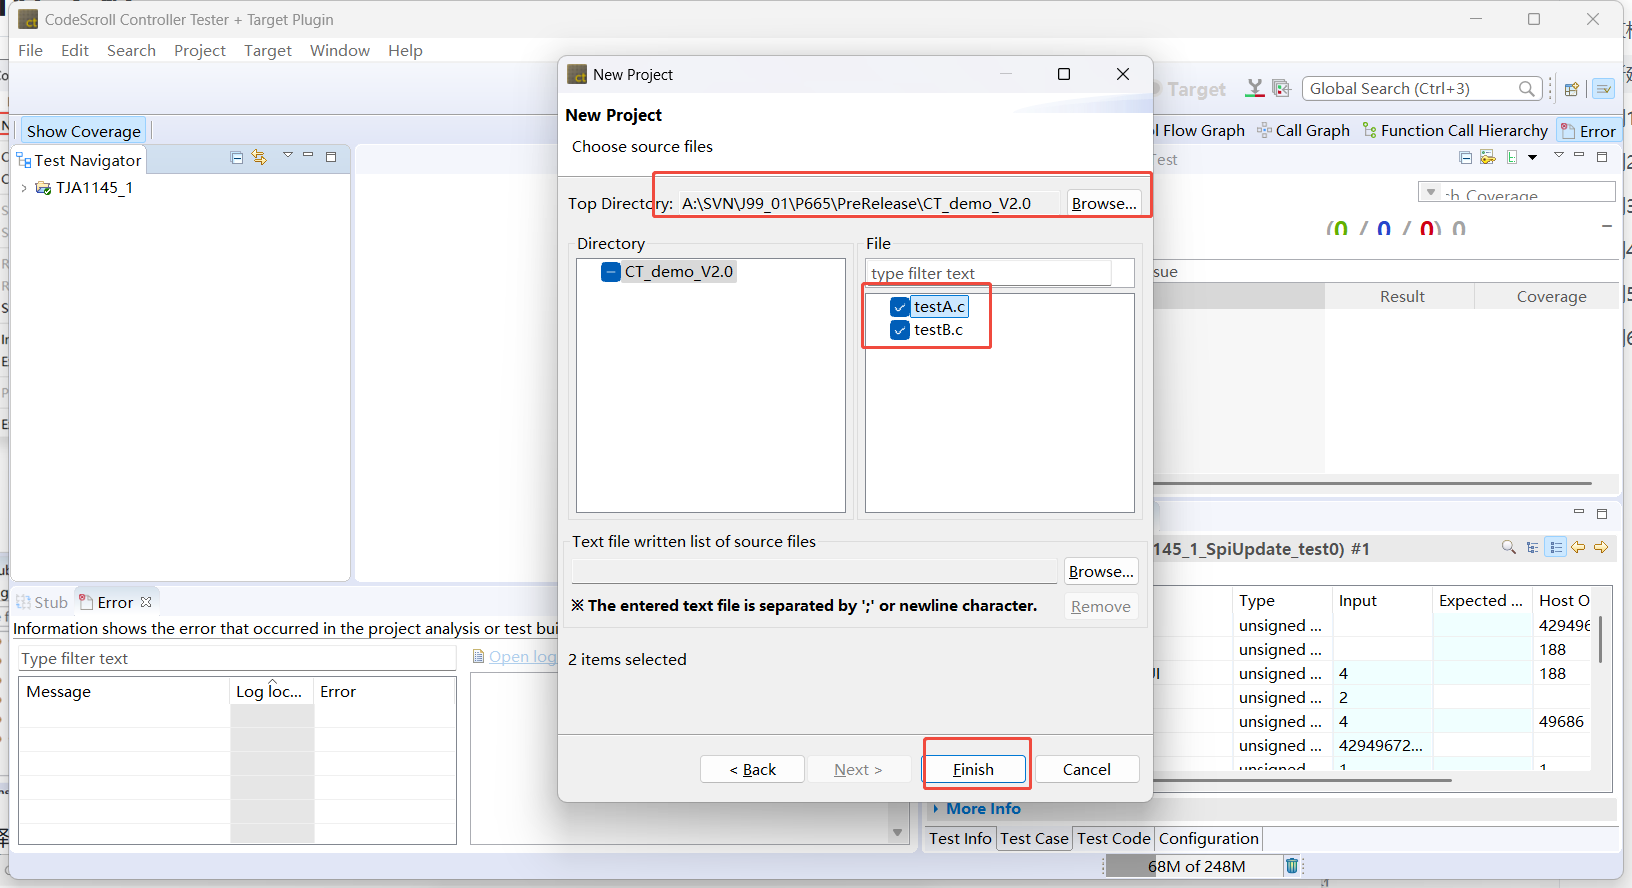1632x888 pixels.
Task: Toggle Link with Editor in Test Navigator
Action: pyautogui.click(x=260, y=157)
